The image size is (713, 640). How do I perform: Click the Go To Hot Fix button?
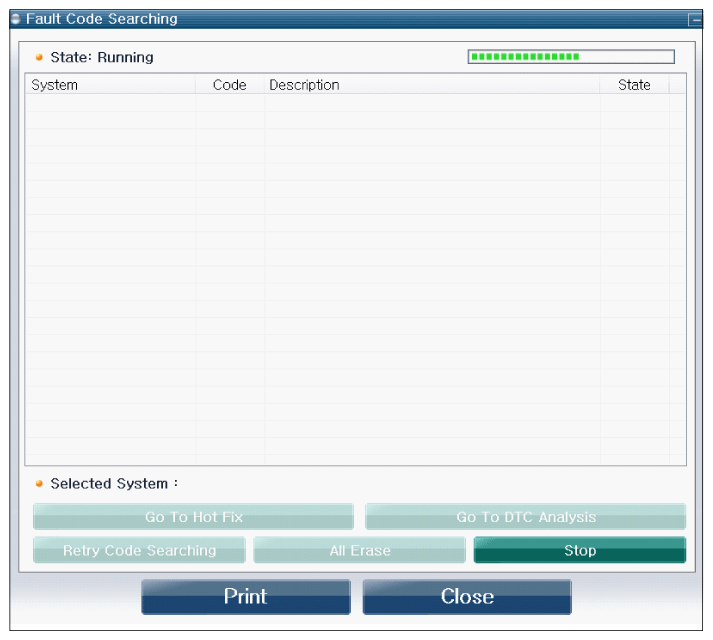tap(193, 517)
